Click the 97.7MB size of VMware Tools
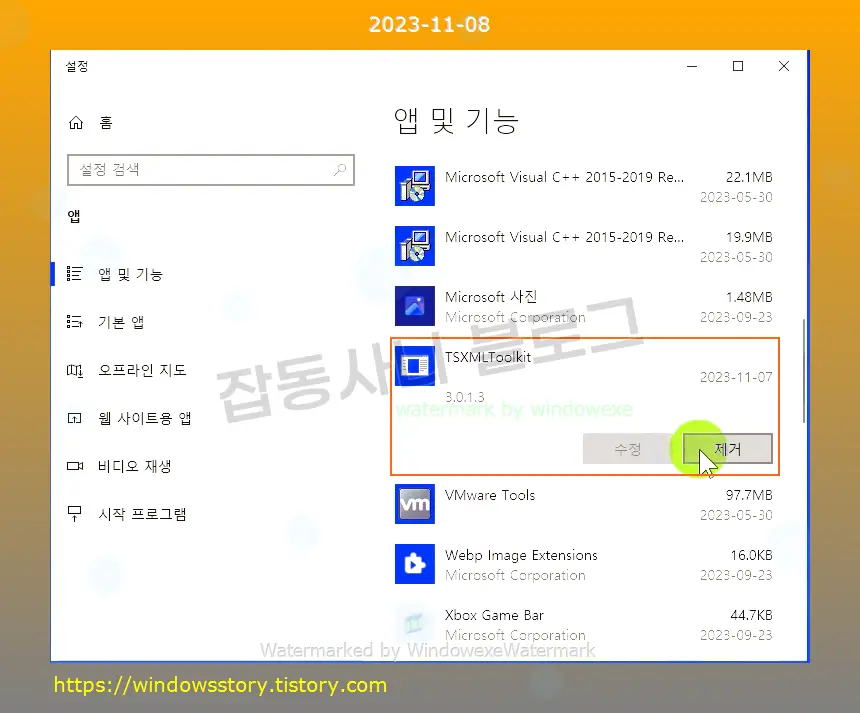860x713 pixels. point(749,495)
